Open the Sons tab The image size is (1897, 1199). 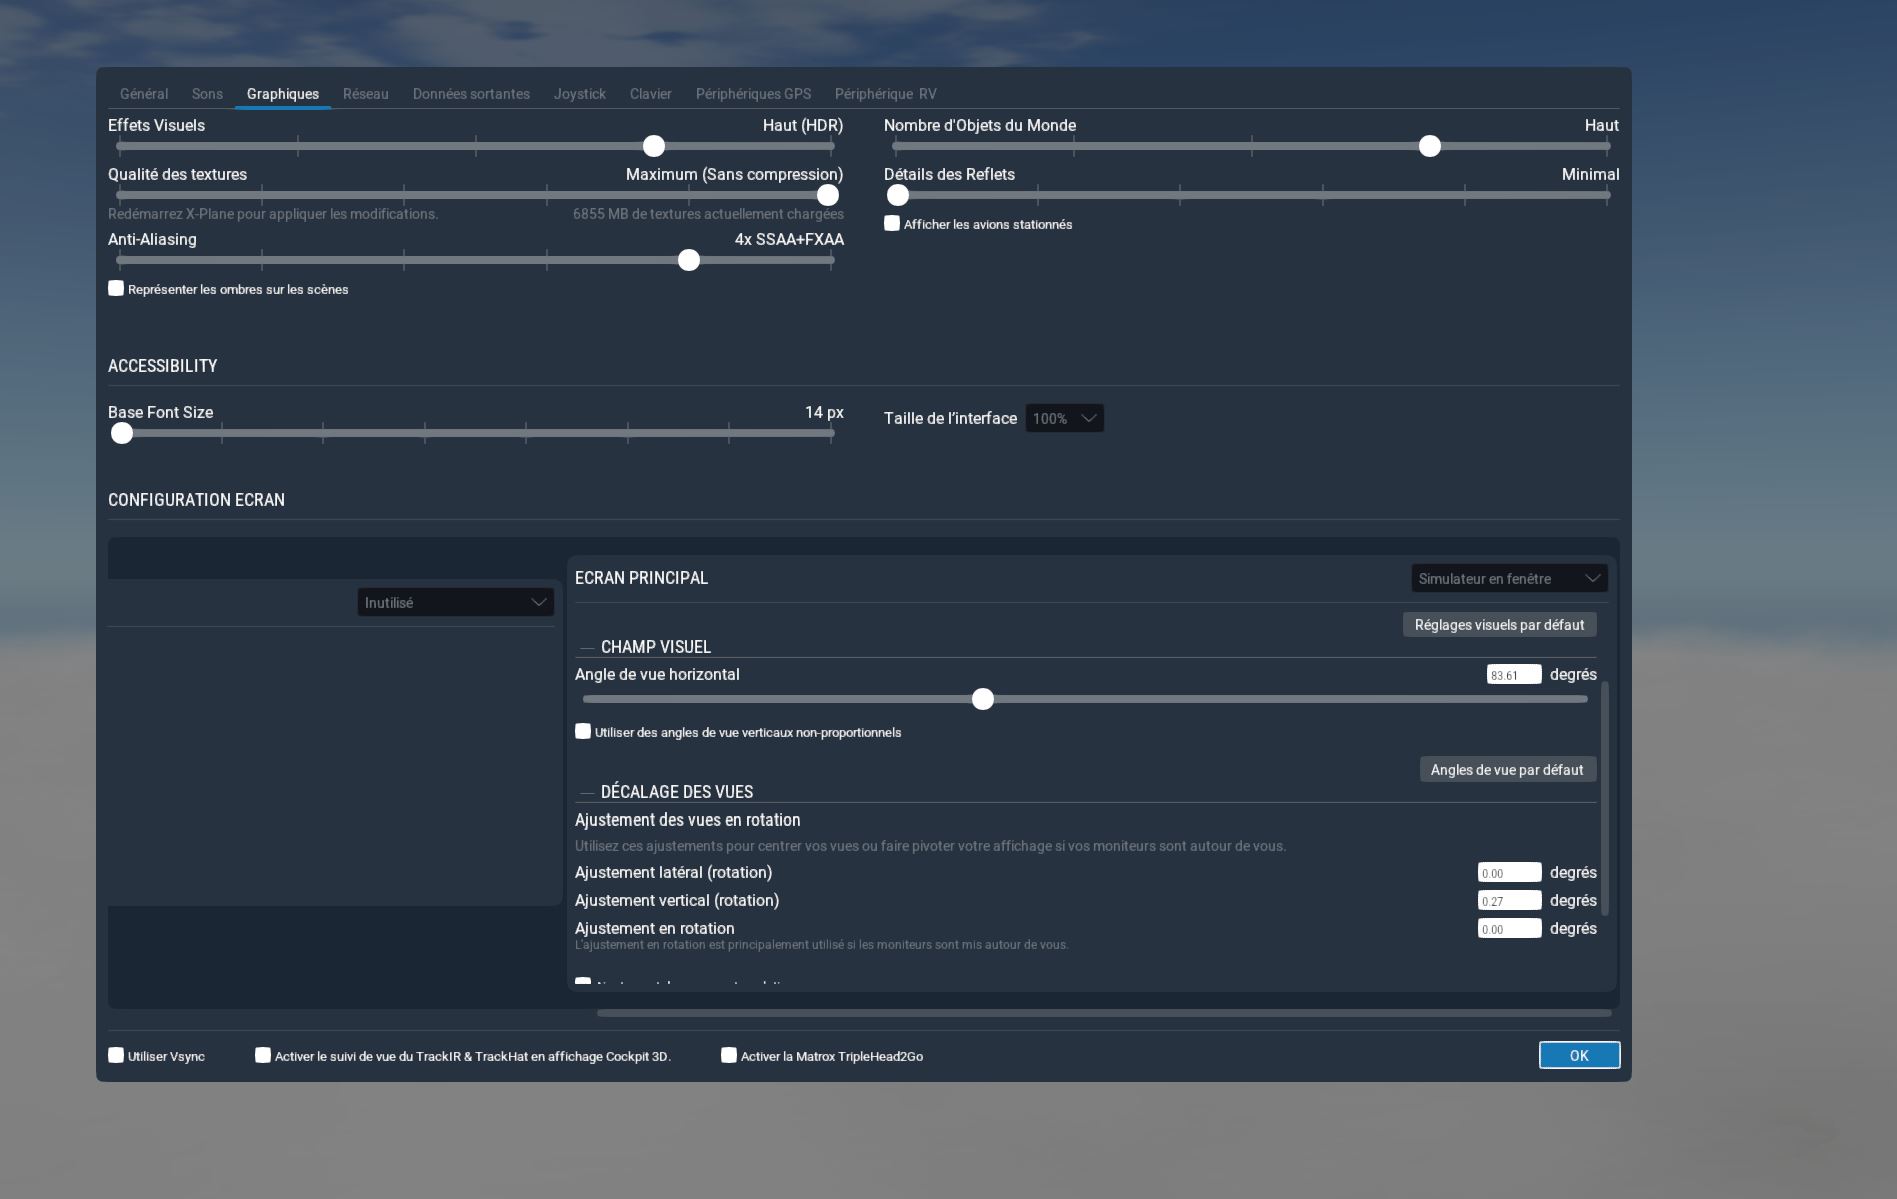[207, 94]
